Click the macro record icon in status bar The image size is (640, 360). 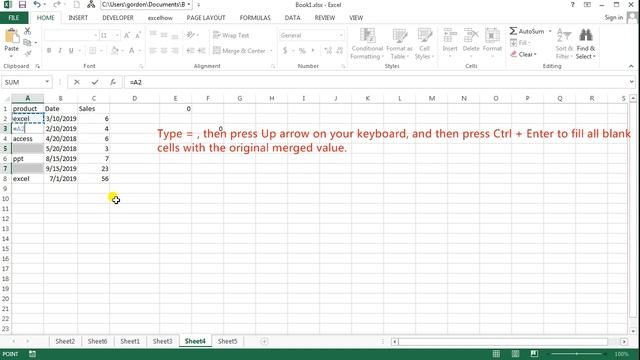pos(32,354)
